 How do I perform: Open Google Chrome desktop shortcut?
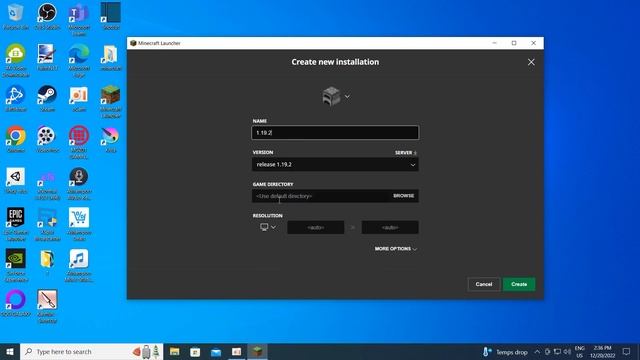point(16,139)
